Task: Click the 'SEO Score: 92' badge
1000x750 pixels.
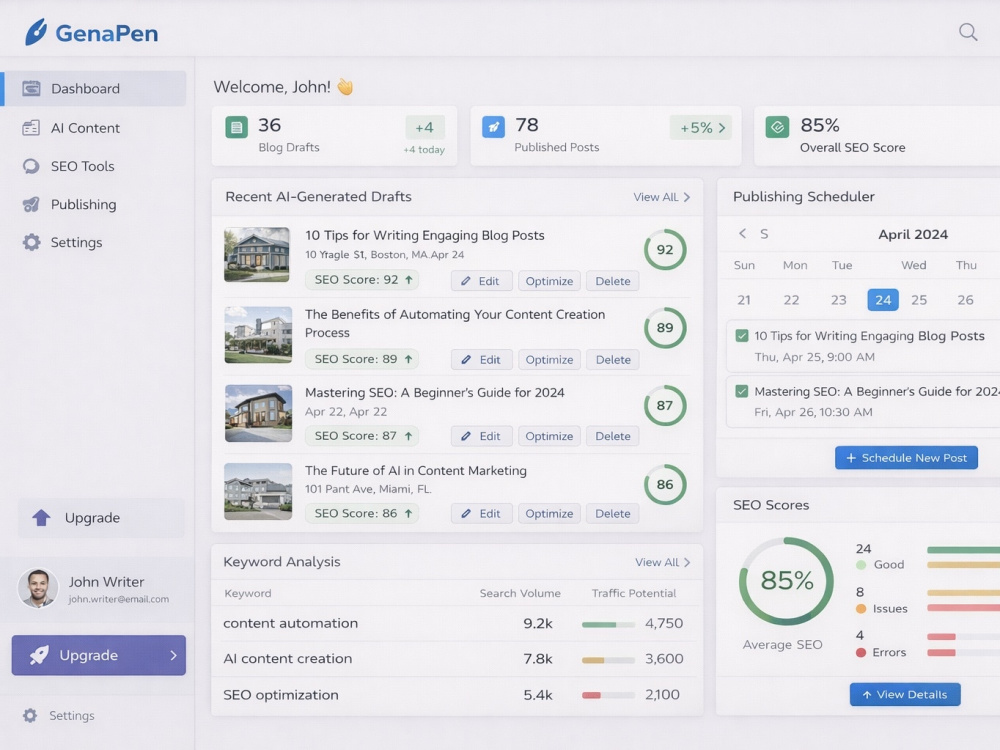Action: [x=362, y=279]
